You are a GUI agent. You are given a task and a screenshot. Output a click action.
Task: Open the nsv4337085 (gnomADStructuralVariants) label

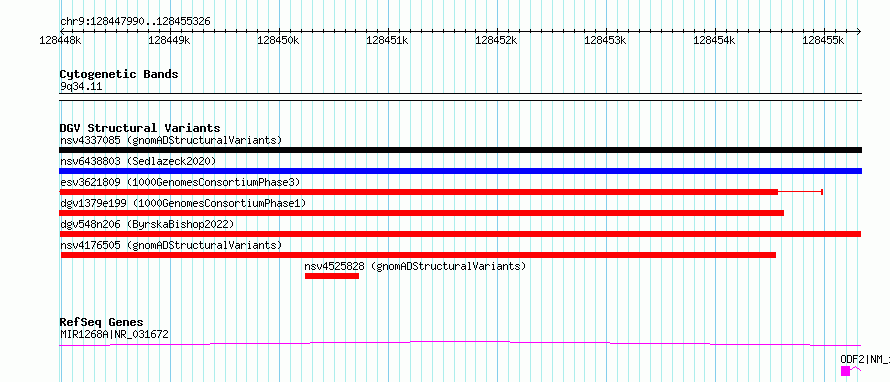coord(171,140)
